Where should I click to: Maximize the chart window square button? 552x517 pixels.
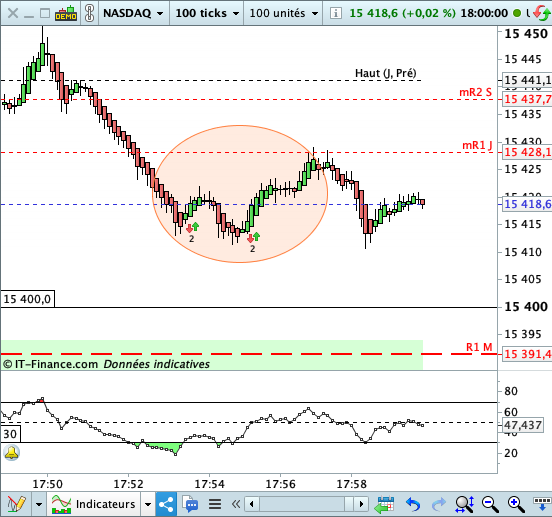point(45,13)
